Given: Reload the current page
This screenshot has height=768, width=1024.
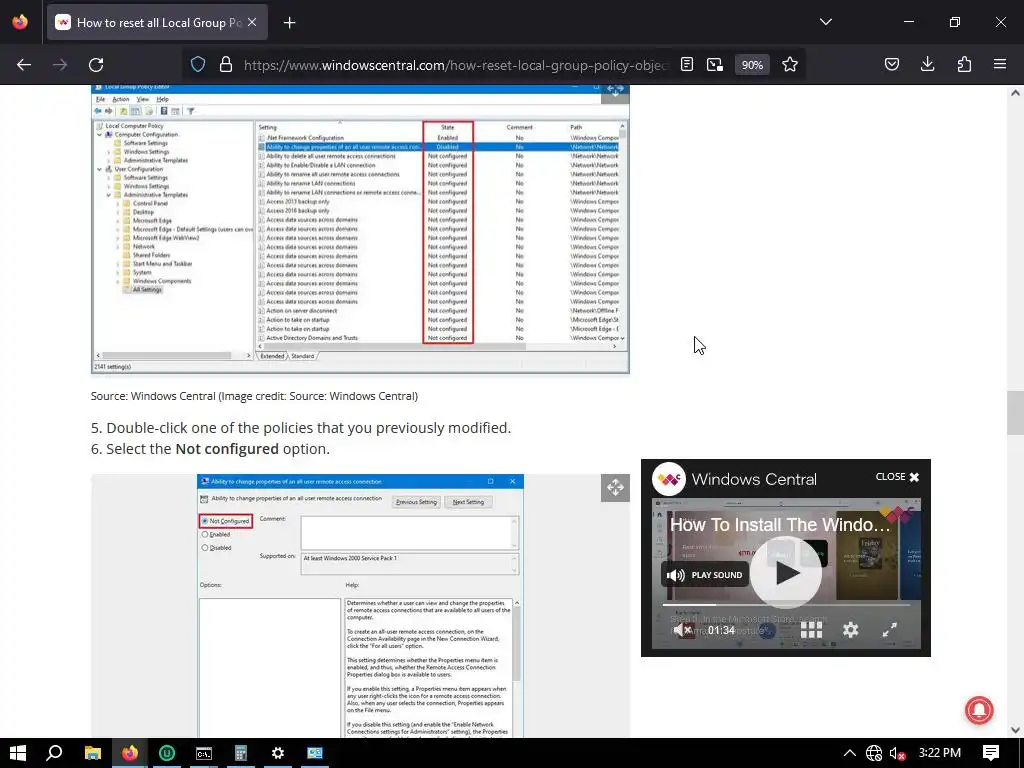Looking at the screenshot, I should click(96, 65).
